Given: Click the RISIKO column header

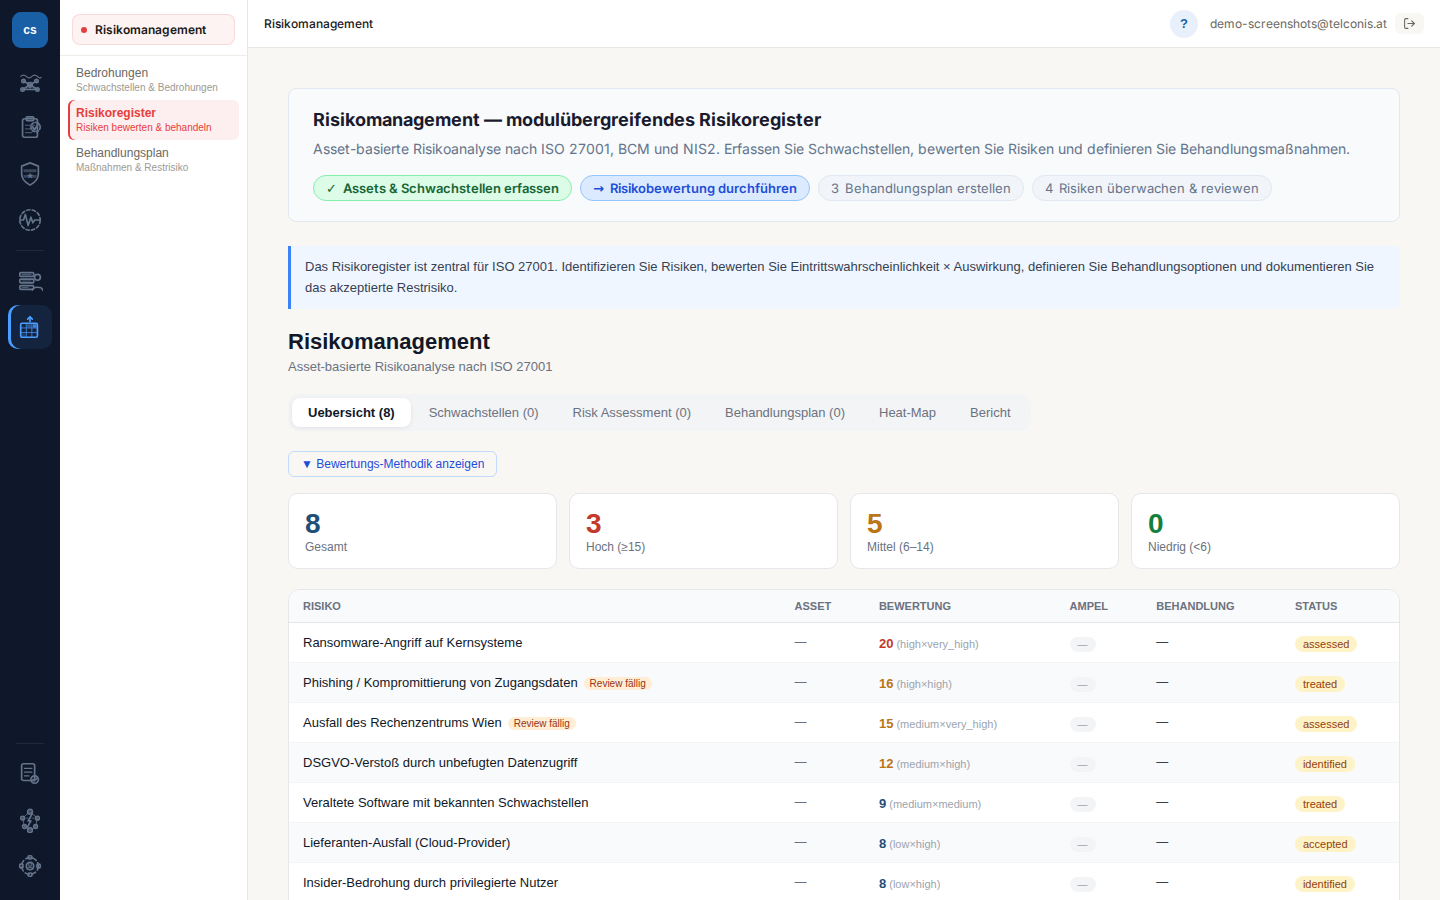Looking at the screenshot, I should click(322, 606).
